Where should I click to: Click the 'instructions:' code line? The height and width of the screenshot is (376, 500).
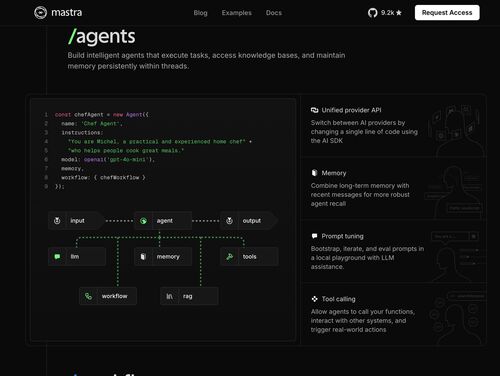point(82,133)
